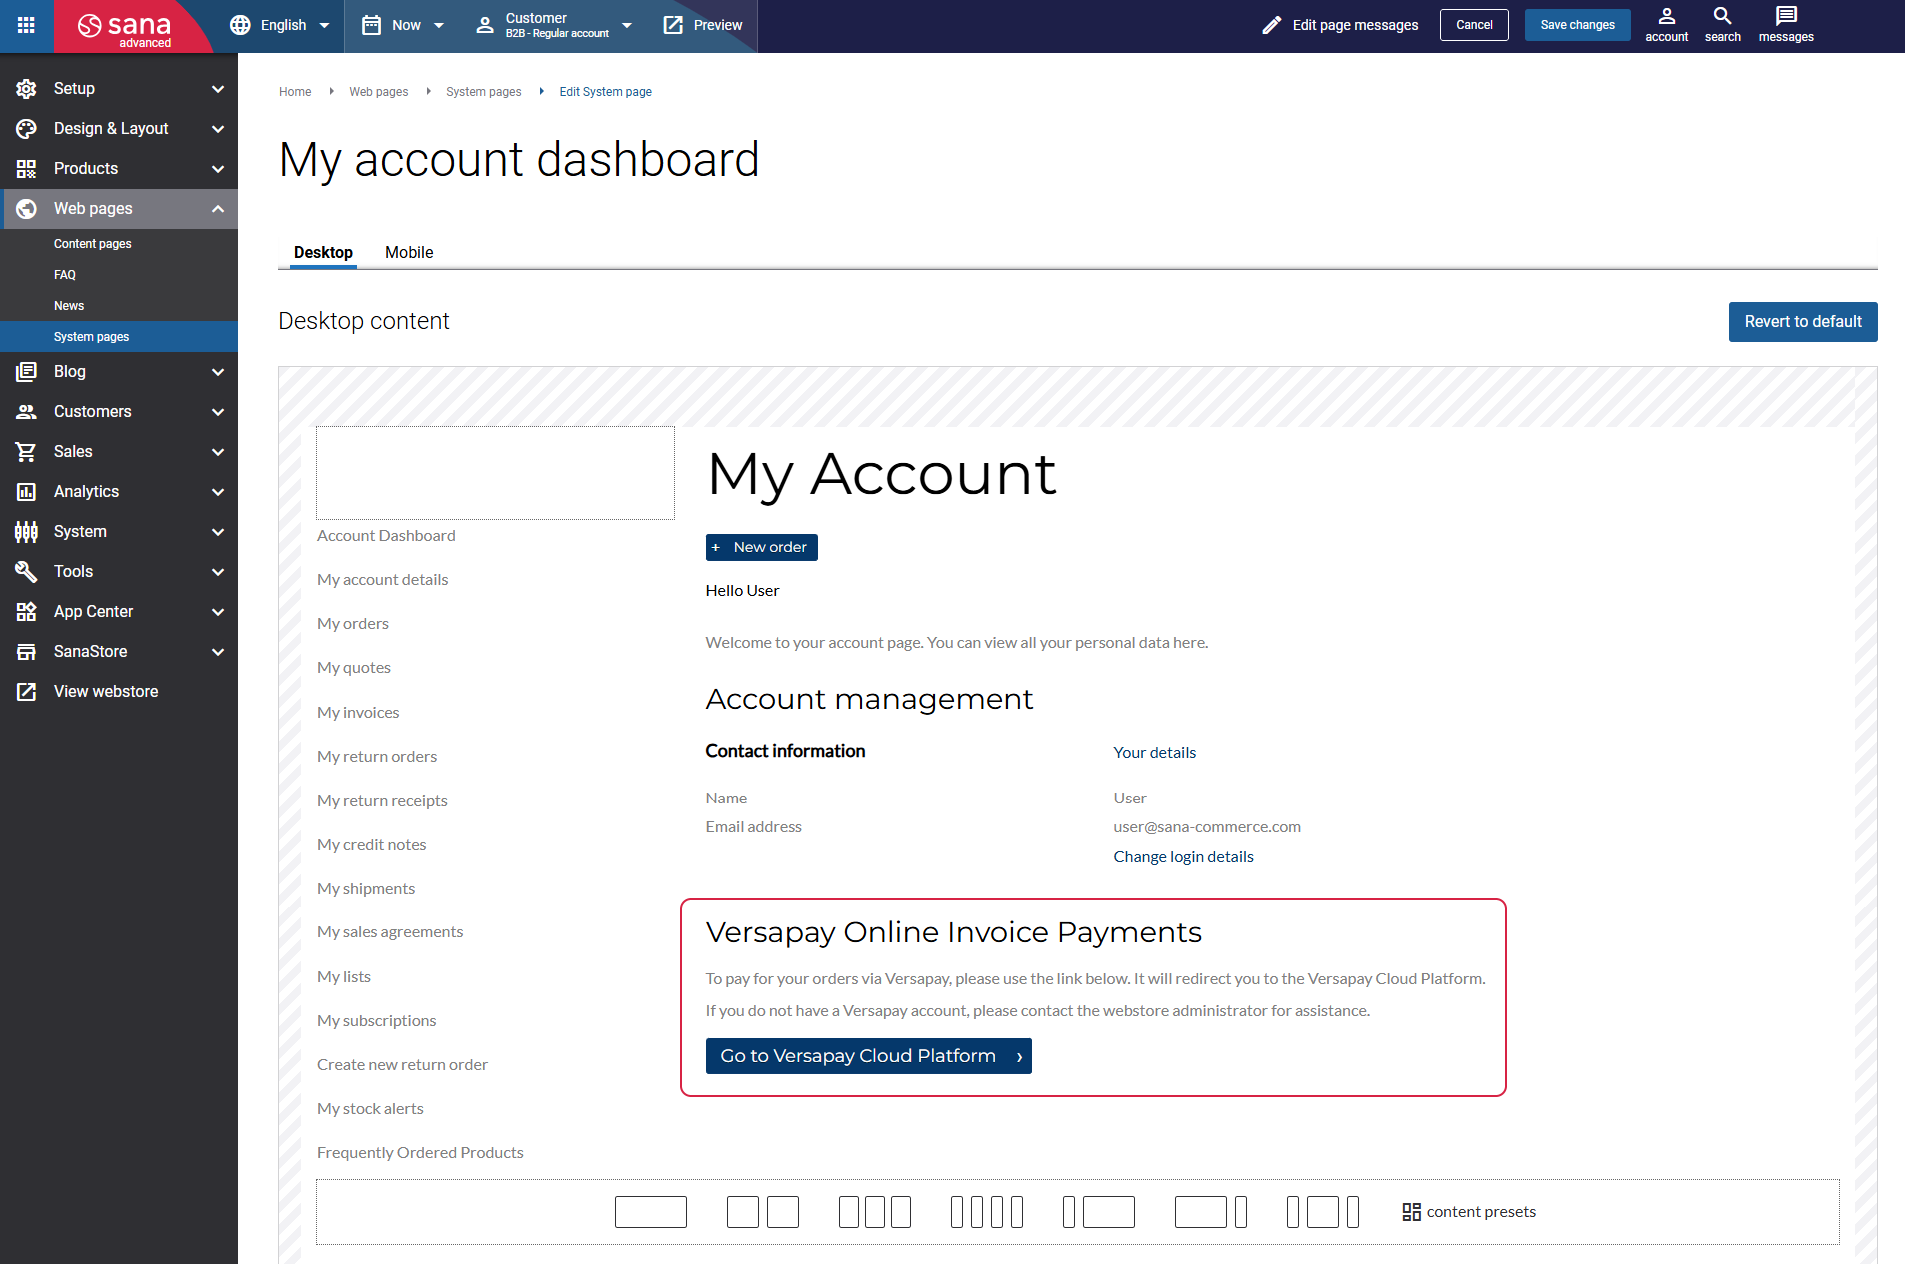Viewport: 1905px width, 1264px height.
Task: Switch to the Desktop tab
Action: [323, 252]
